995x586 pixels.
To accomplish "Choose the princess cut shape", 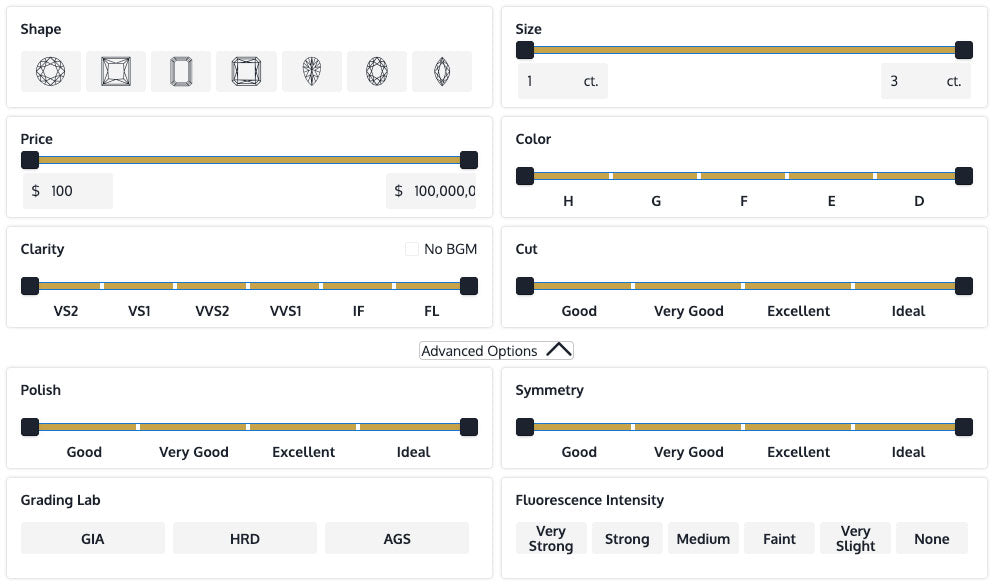I will 116,72.
